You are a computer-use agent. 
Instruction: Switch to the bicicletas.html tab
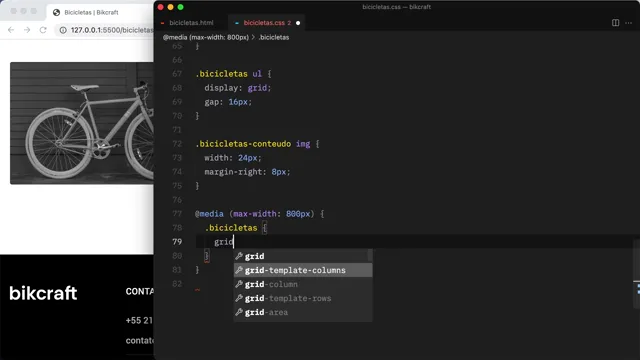pyautogui.click(x=191, y=23)
